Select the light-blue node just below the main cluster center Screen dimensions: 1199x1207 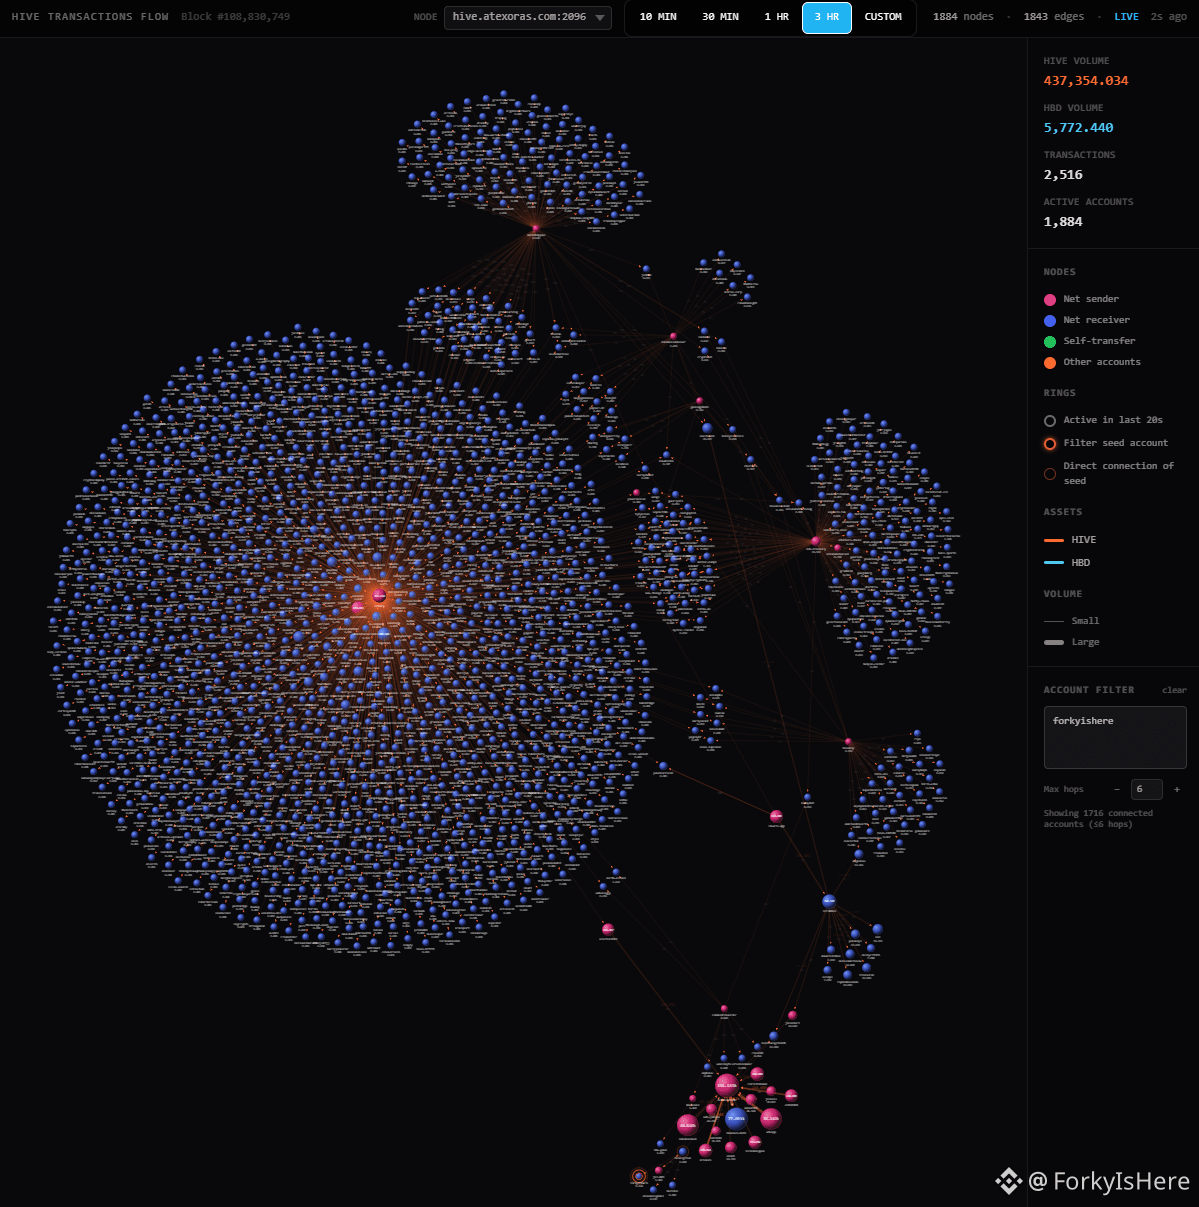click(384, 634)
